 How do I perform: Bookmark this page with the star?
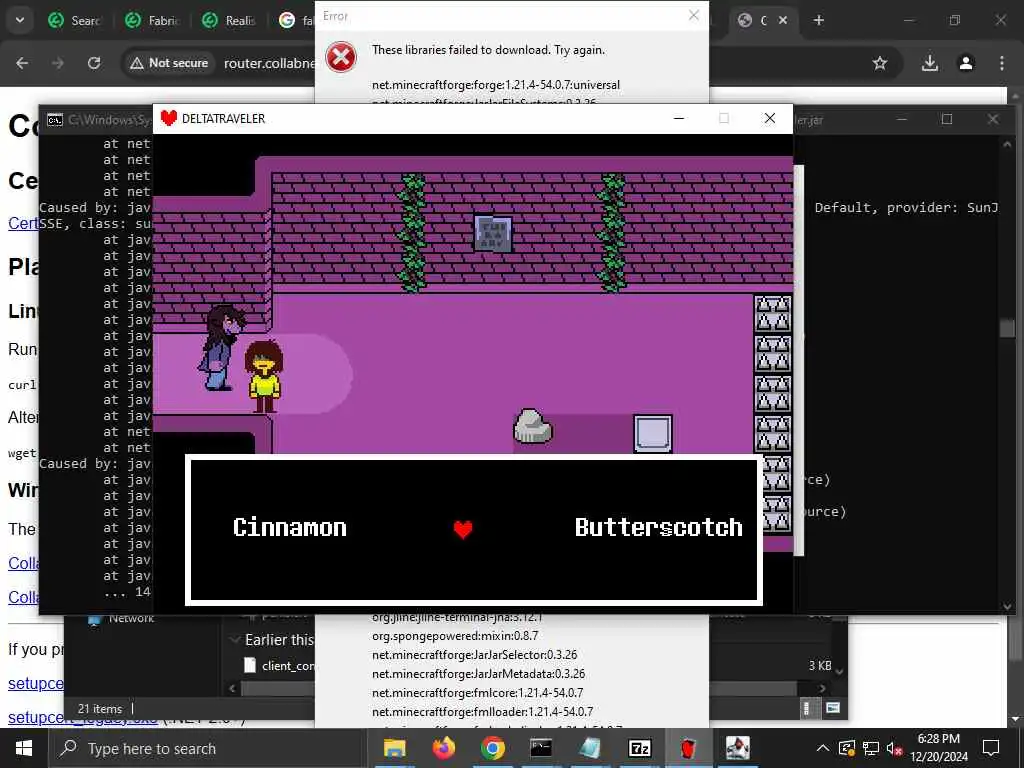click(880, 63)
